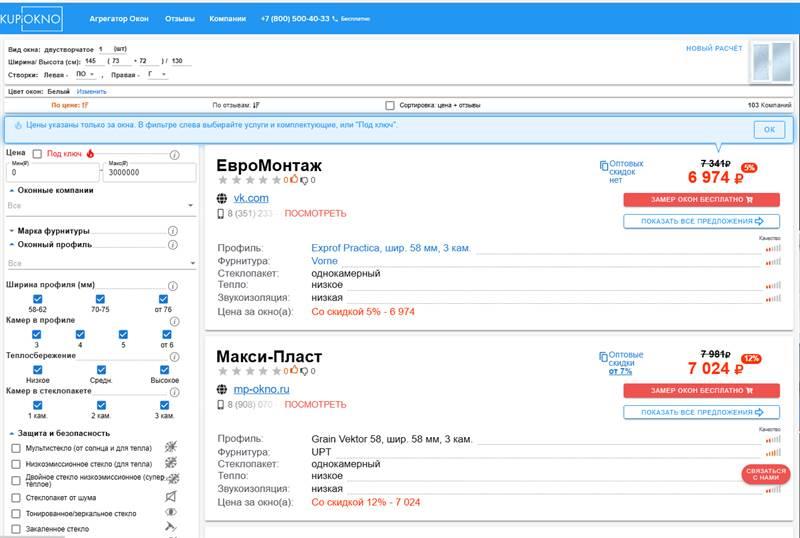Uncheck the Низкое heat-saving checkbox
800x538 pixels.
[38, 370]
